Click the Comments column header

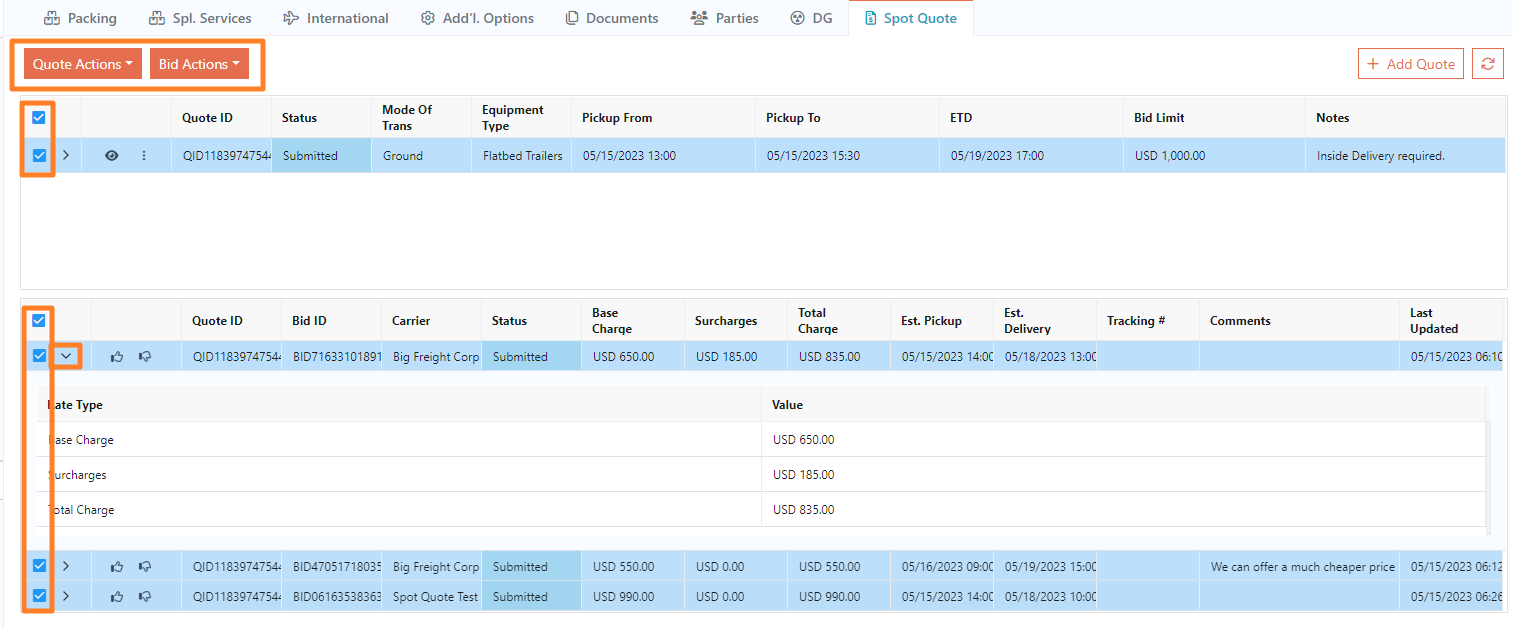tap(1299, 321)
